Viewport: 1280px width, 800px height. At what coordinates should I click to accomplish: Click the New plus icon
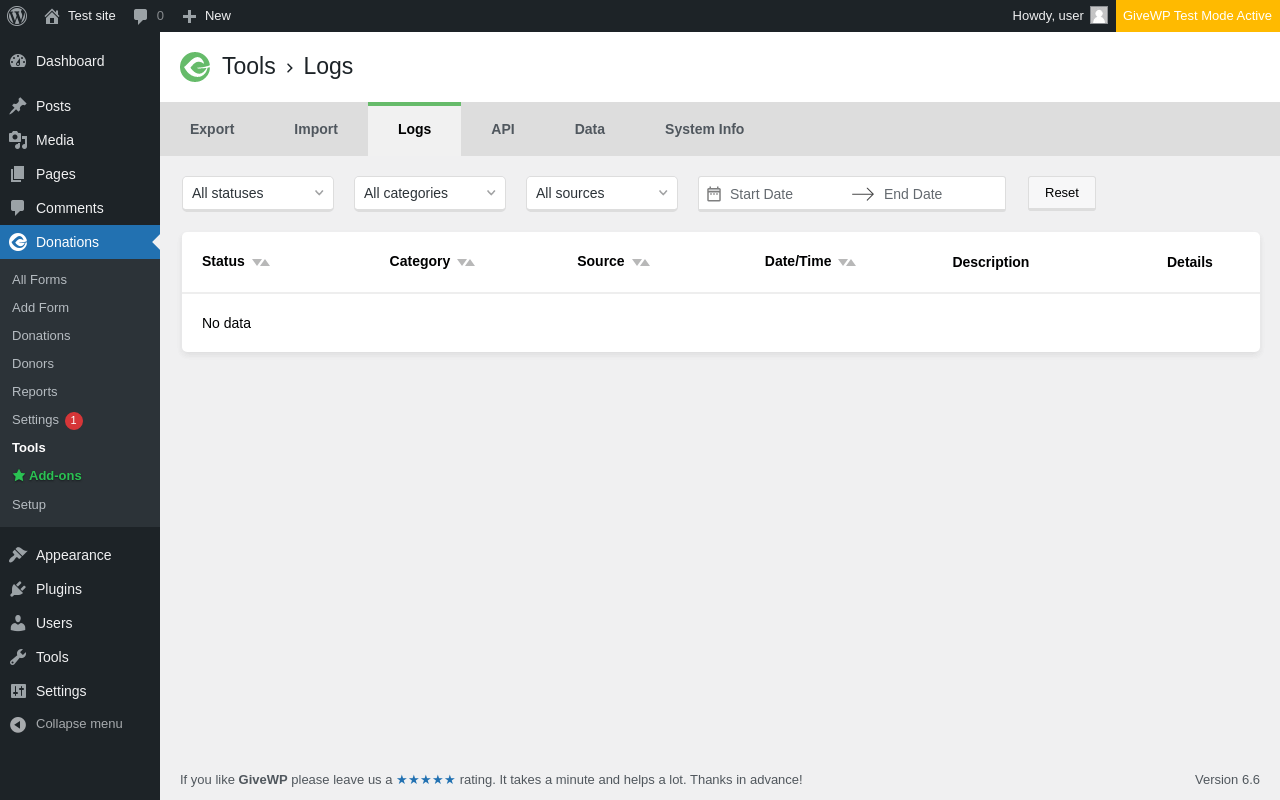point(189,16)
